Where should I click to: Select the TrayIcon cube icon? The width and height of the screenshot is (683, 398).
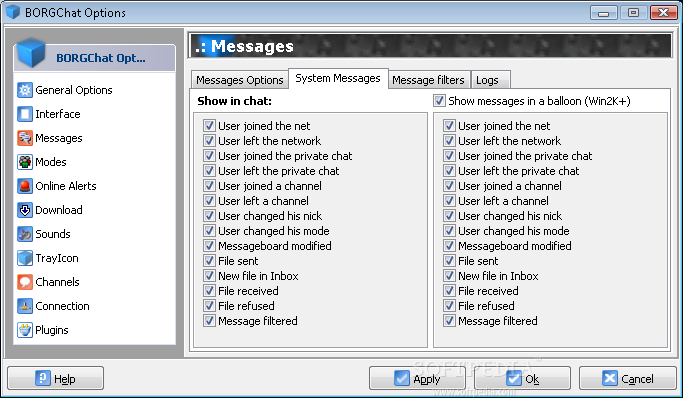(25, 258)
